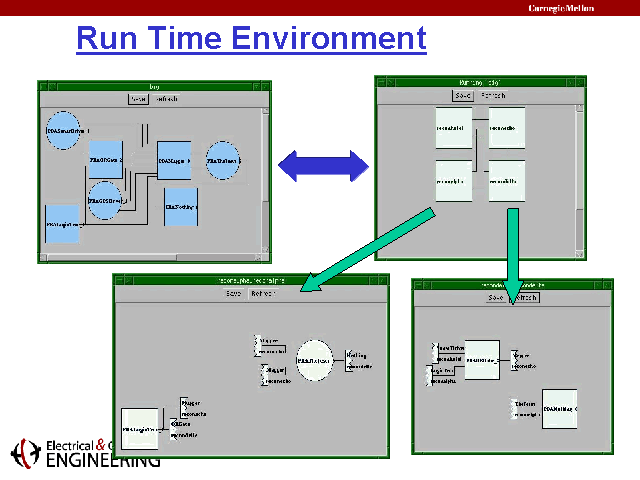Select the top-left circular node in first diagram
Screen dimensions: 640x480
(64, 130)
